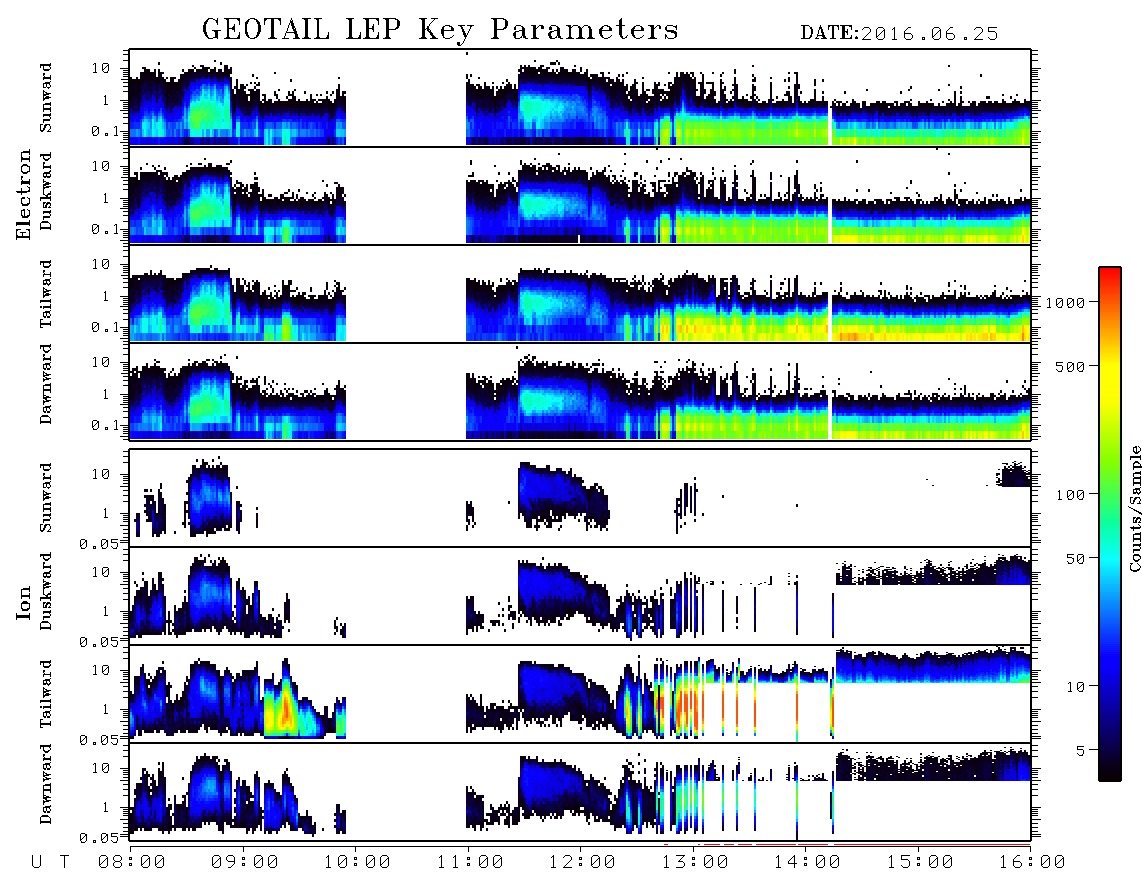Click the "16:00" time tick label
1142x880 pixels.
click(x=1032, y=862)
